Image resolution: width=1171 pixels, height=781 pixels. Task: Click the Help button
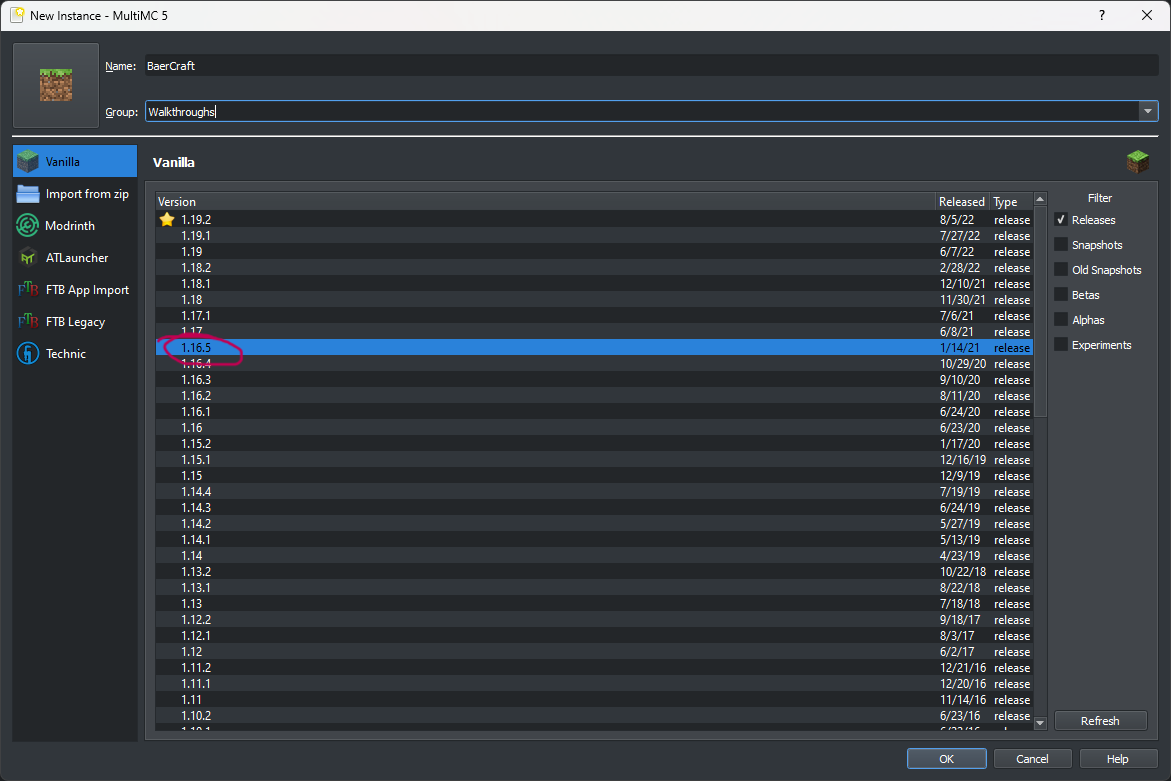pos(1117,759)
